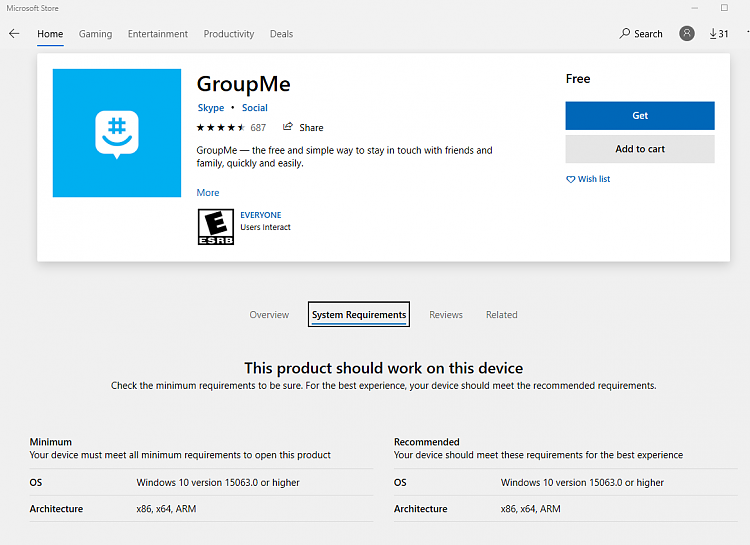Click the Minimum requirements heading
The height and width of the screenshot is (545, 750).
tap(51, 442)
